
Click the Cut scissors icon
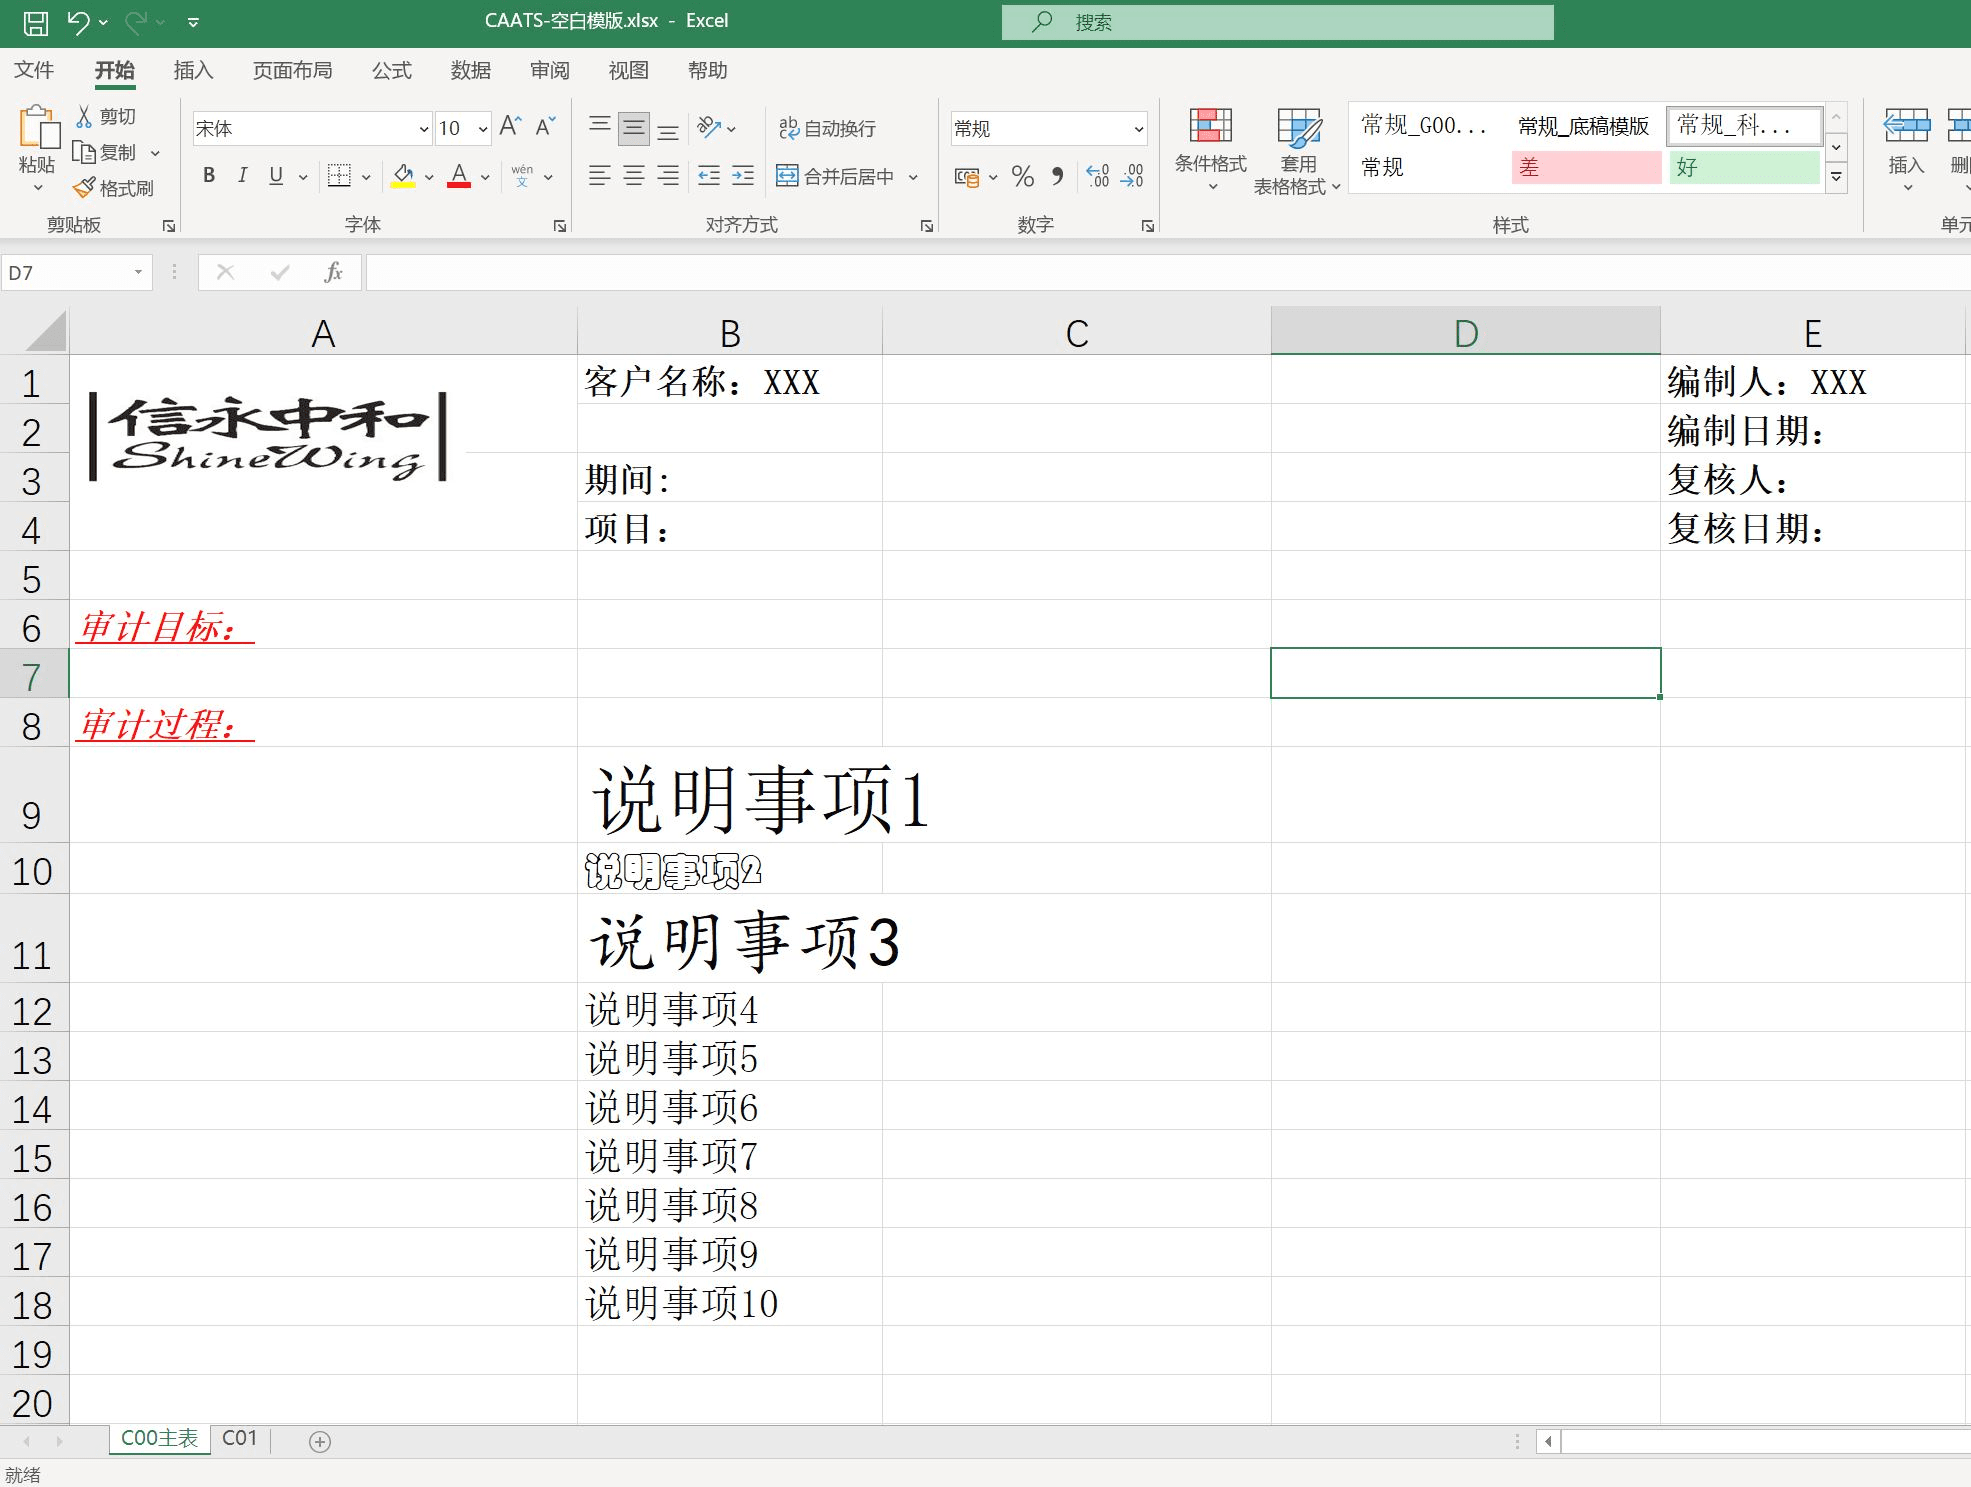point(85,116)
